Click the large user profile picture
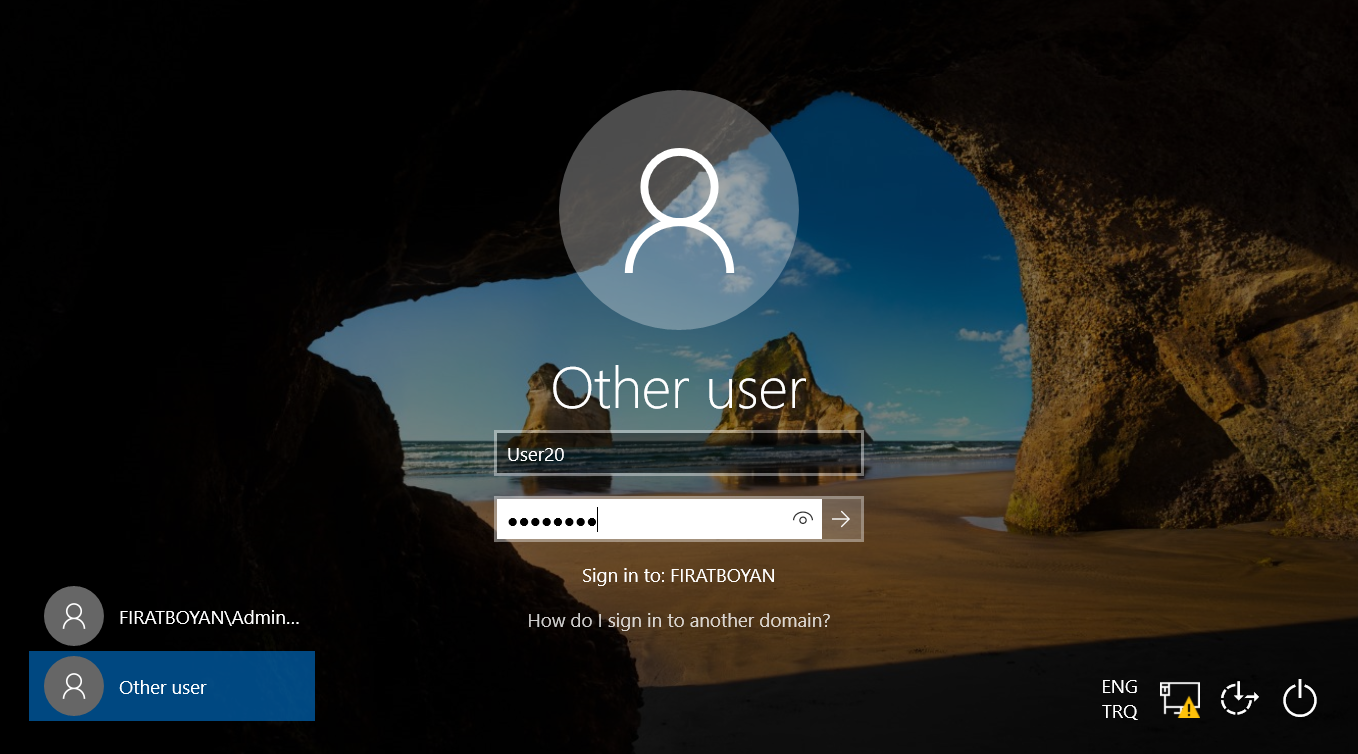 (679, 212)
